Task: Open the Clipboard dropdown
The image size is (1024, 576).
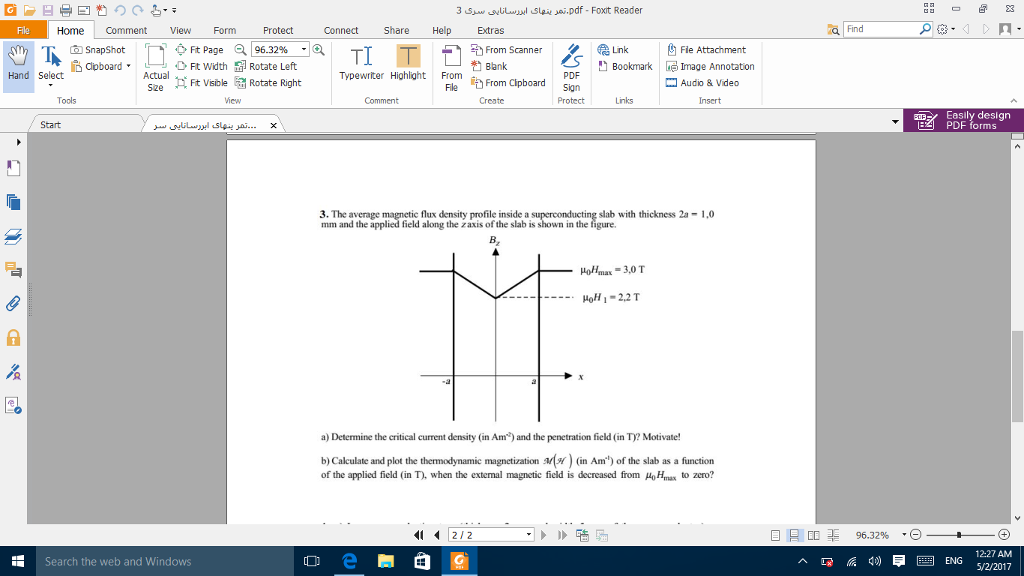Action: (x=129, y=66)
